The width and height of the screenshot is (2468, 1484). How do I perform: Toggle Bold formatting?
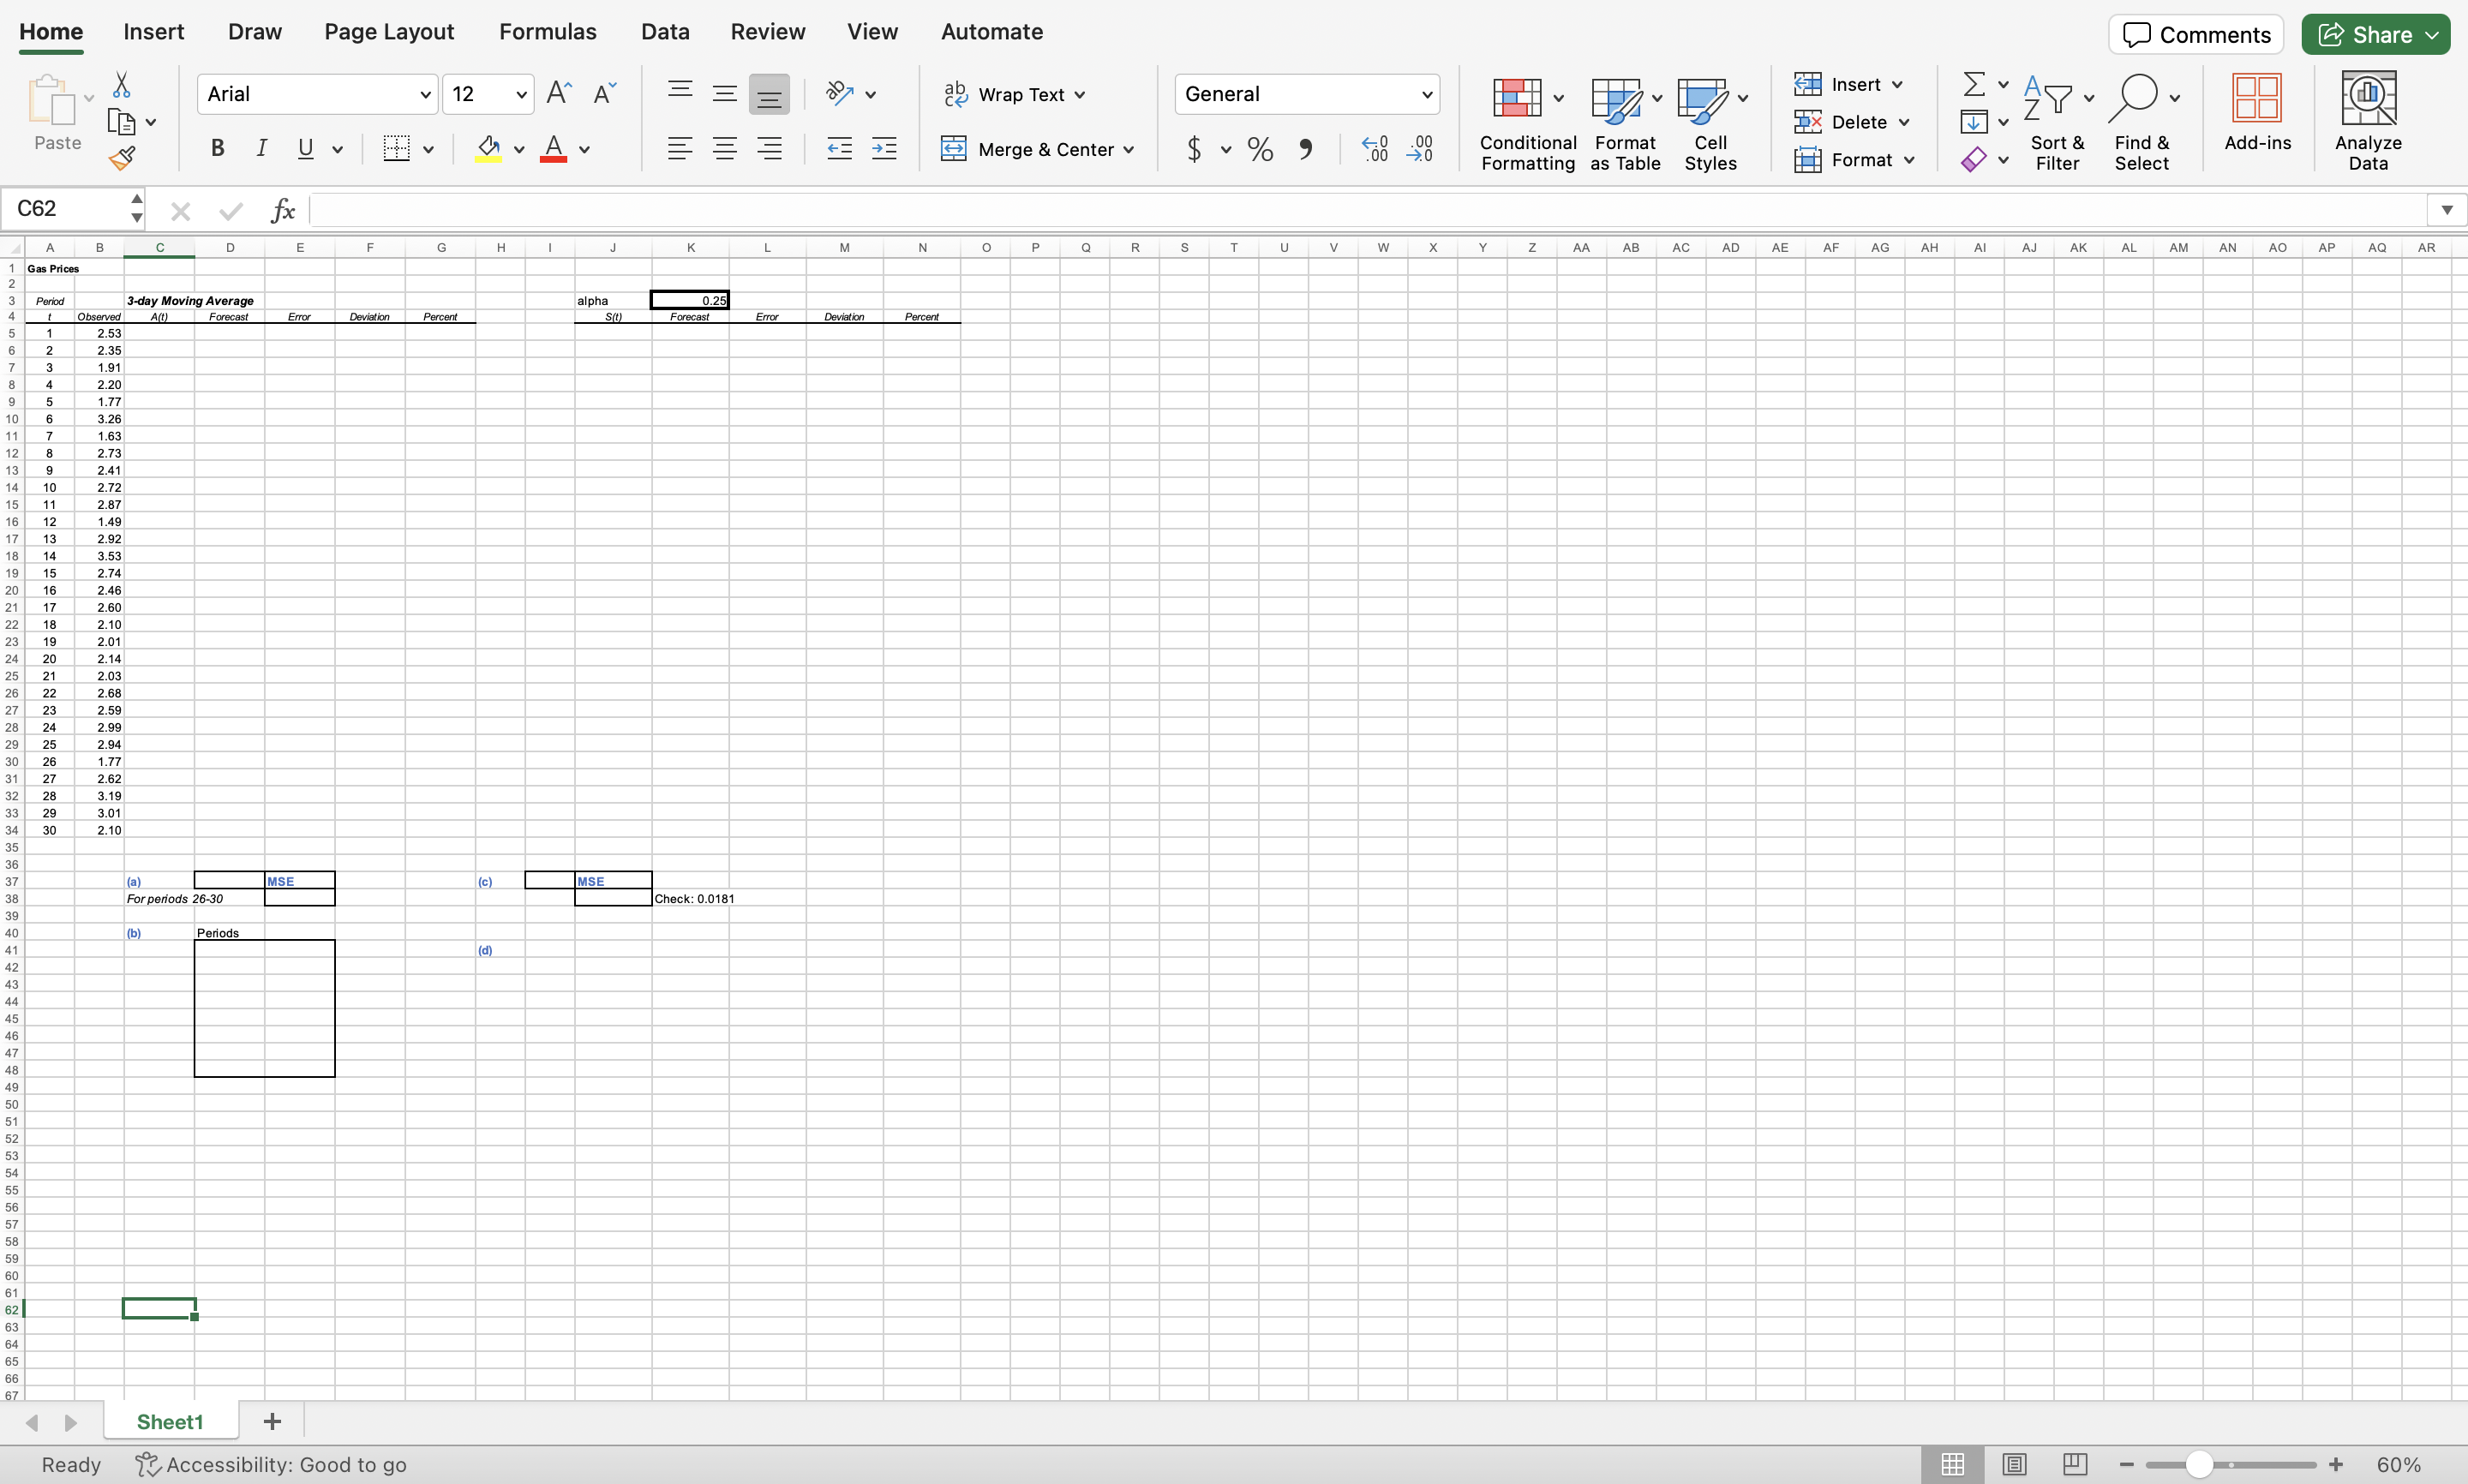click(217, 149)
